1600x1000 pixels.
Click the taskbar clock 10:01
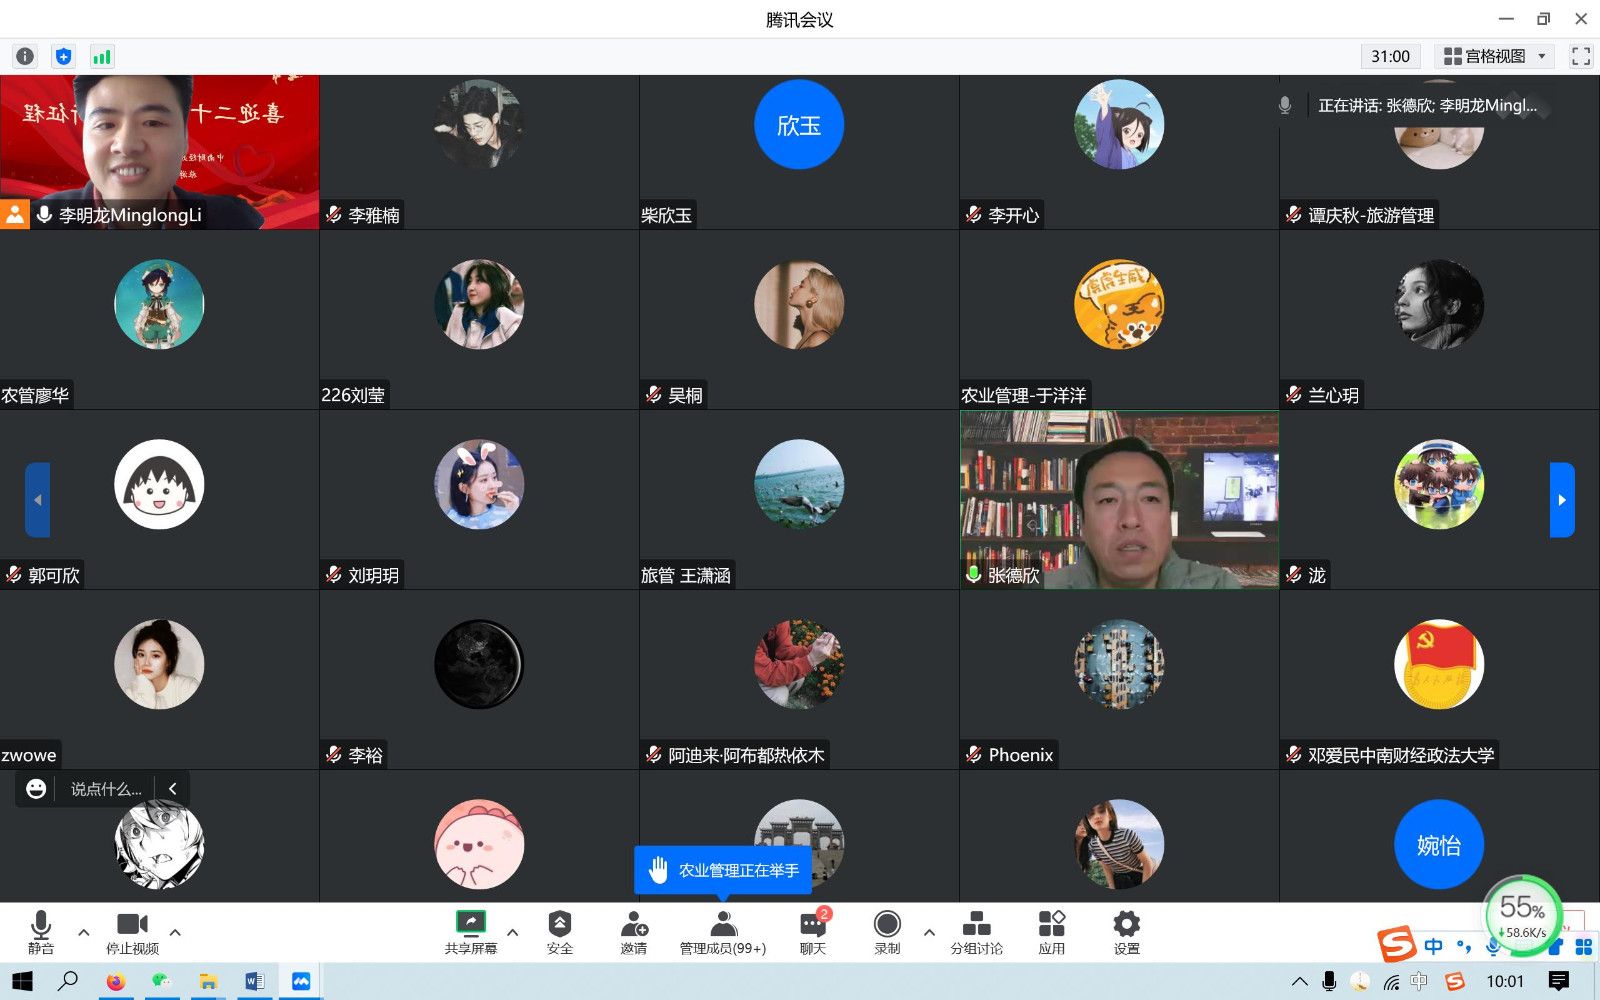click(1505, 981)
